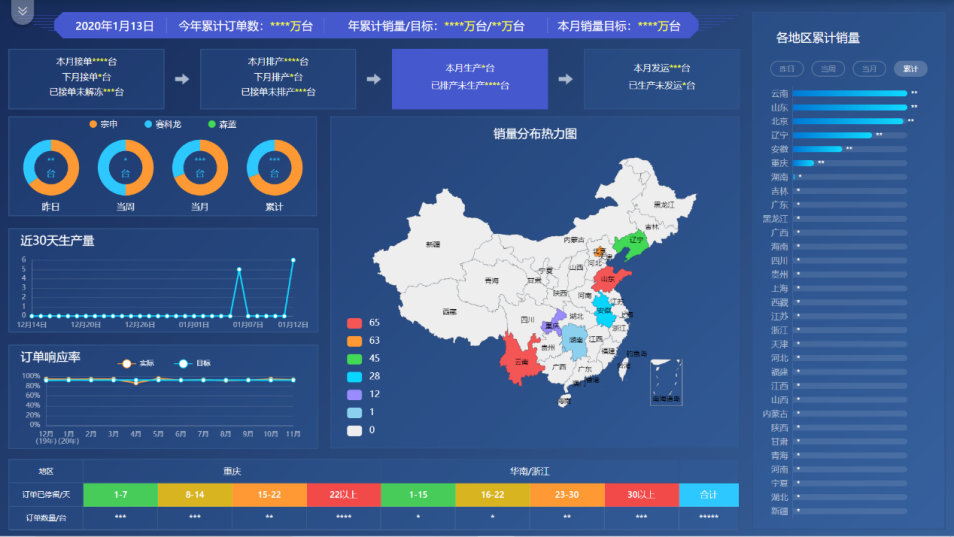Click the 累计 donut chart
The width and height of the screenshot is (954, 537).
click(274, 167)
